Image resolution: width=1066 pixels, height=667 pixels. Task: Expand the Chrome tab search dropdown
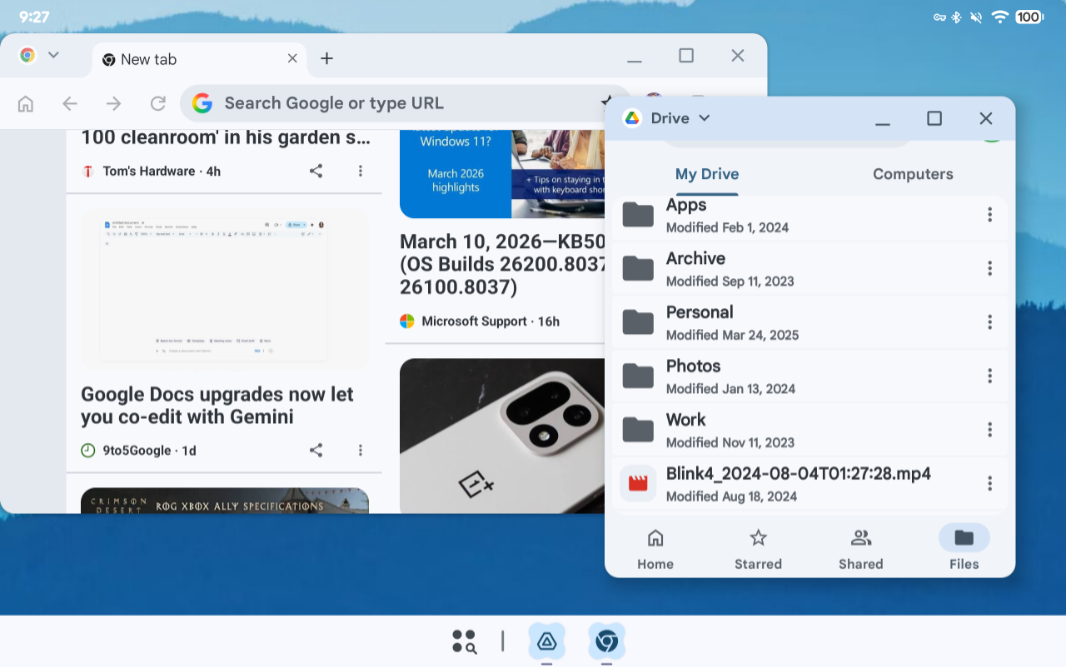(53, 55)
